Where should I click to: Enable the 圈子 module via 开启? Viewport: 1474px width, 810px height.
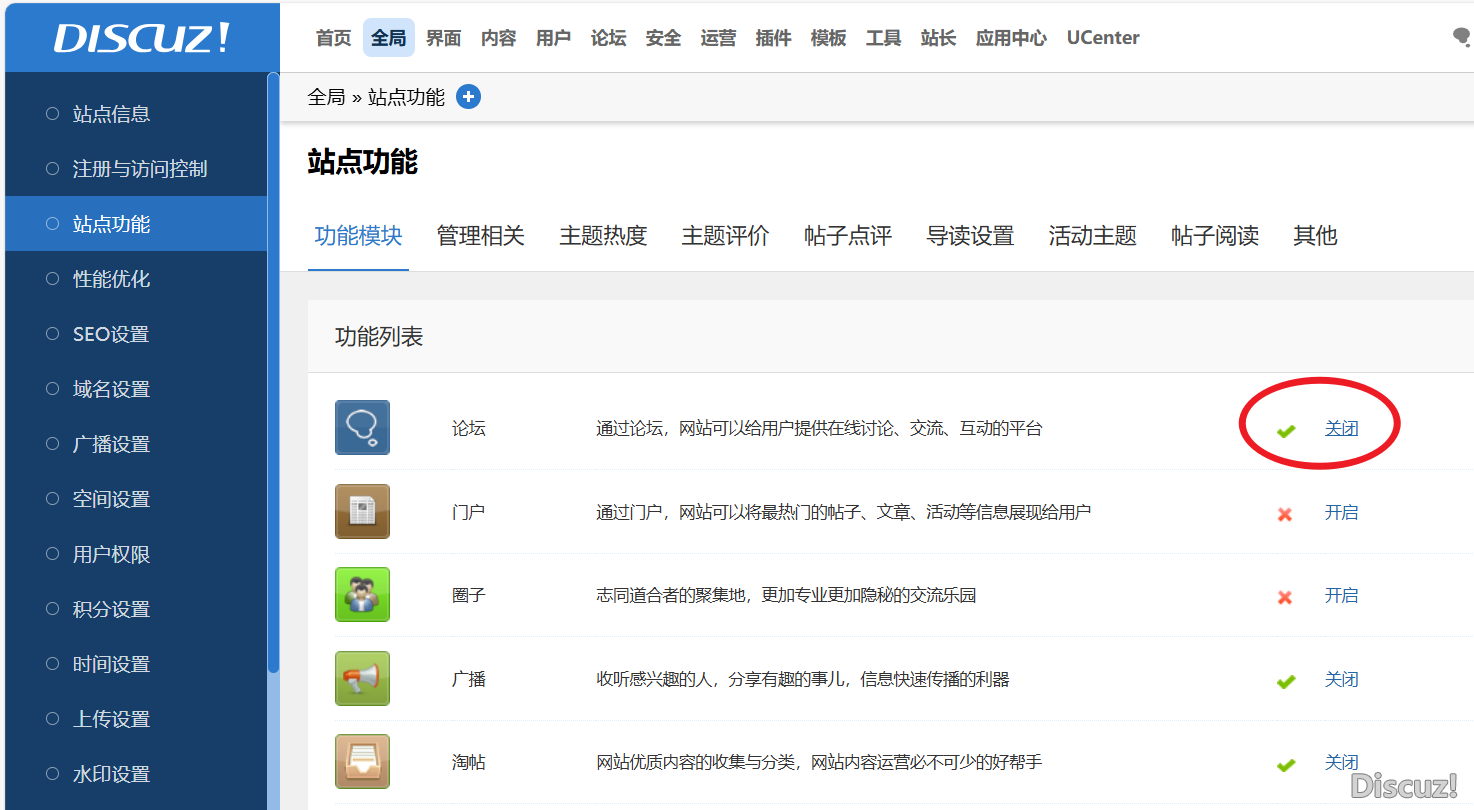[x=1341, y=595]
